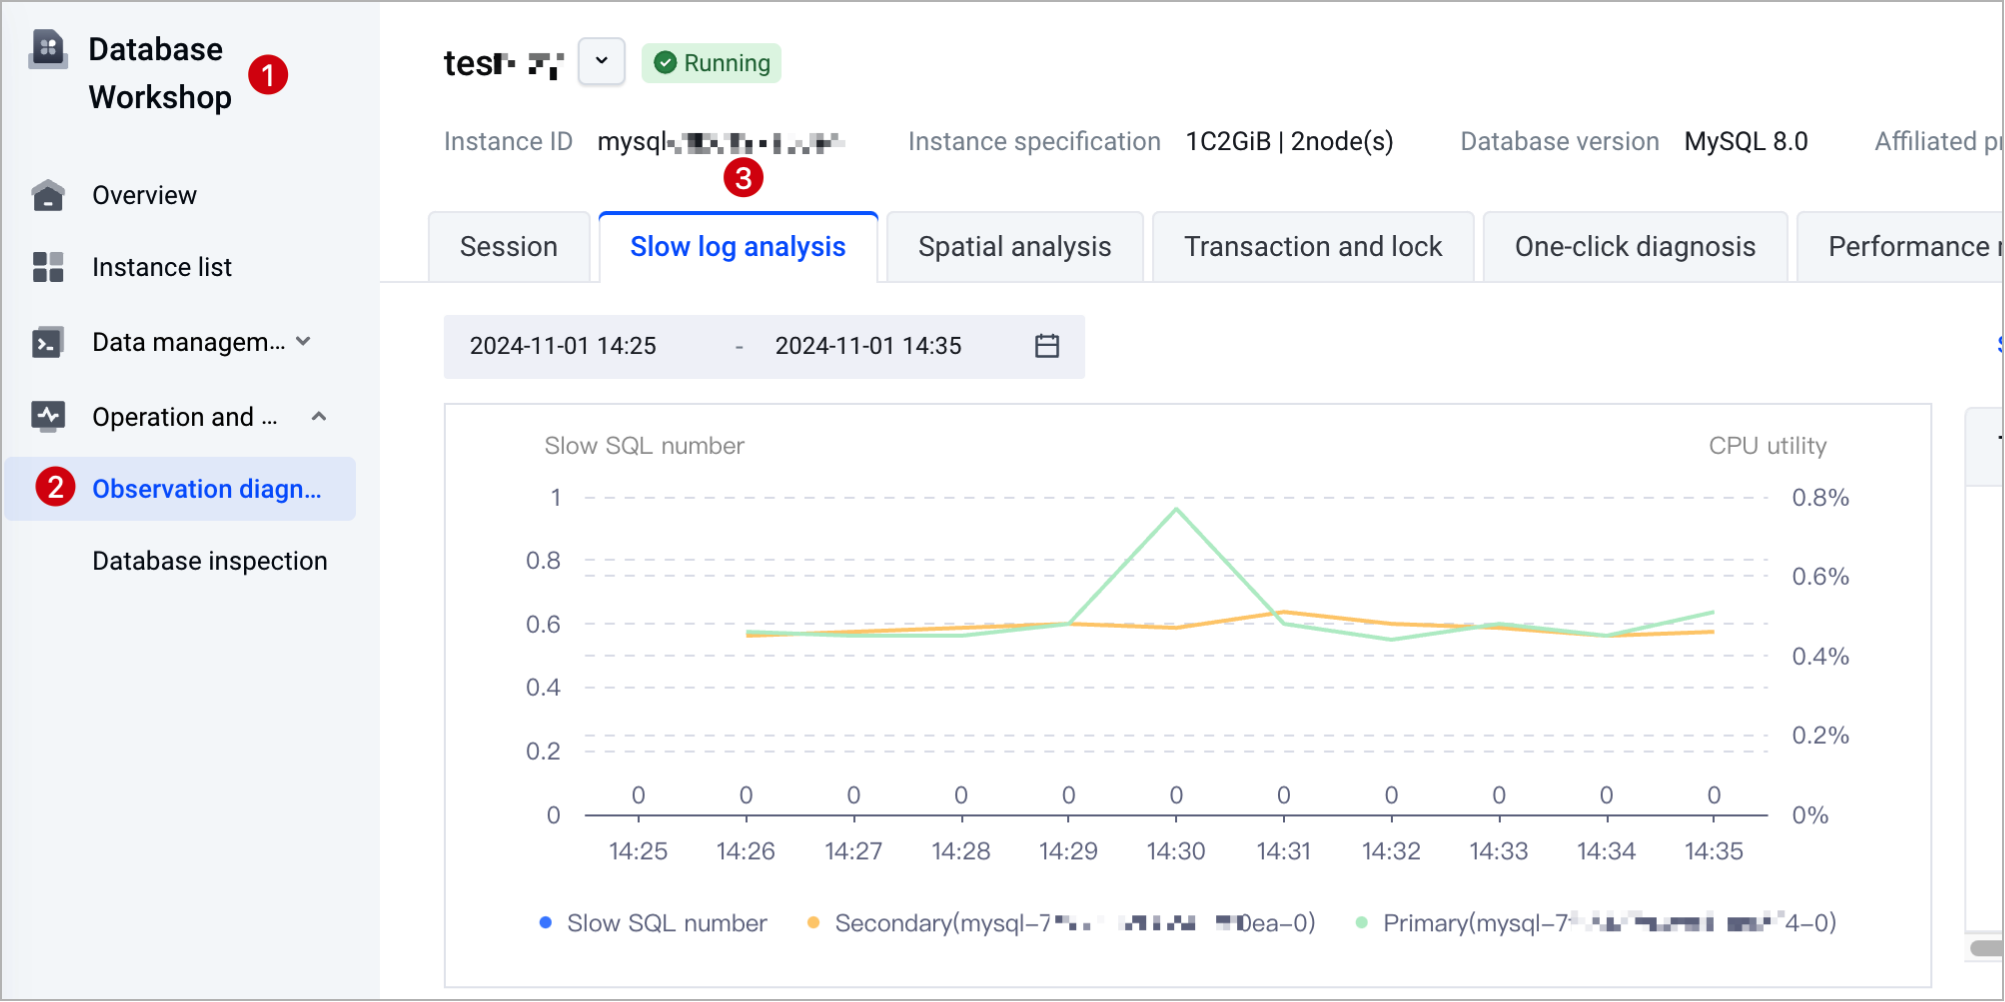Open Database inspection page
2005x1002 pixels.
[x=210, y=561]
